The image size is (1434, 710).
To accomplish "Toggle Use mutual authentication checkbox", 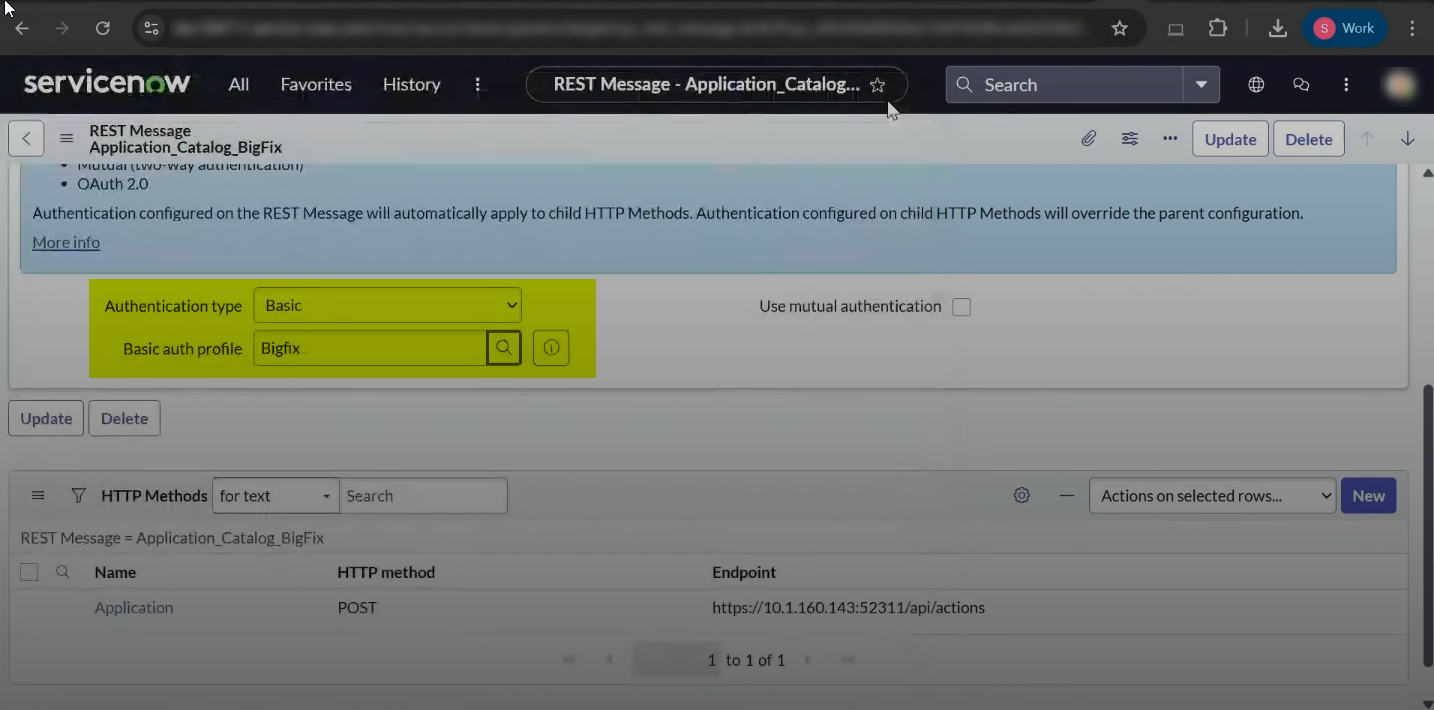I will (961, 307).
